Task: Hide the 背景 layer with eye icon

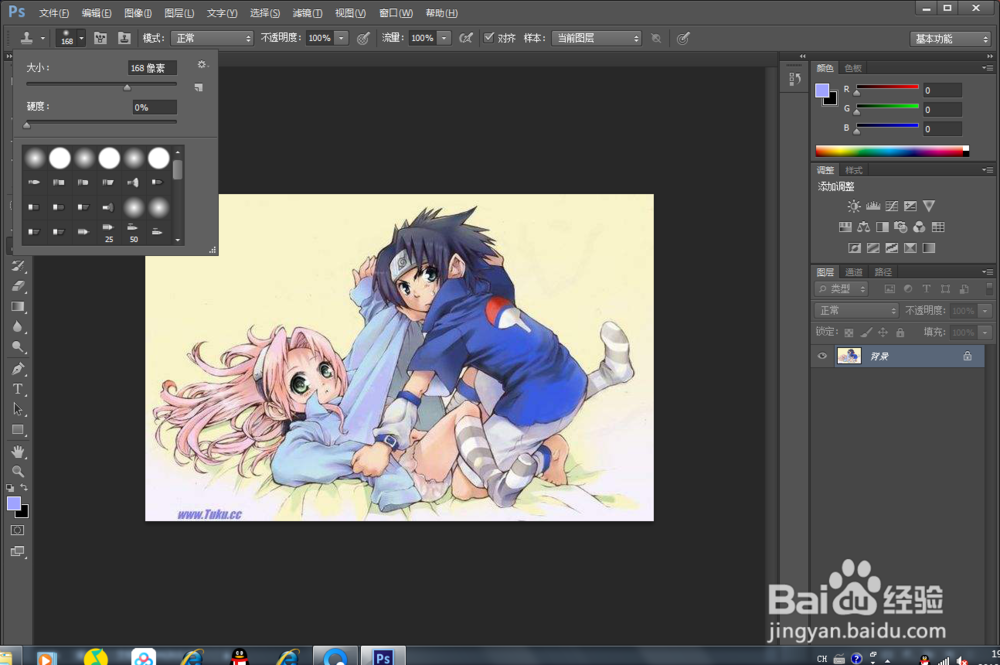Action: point(822,356)
